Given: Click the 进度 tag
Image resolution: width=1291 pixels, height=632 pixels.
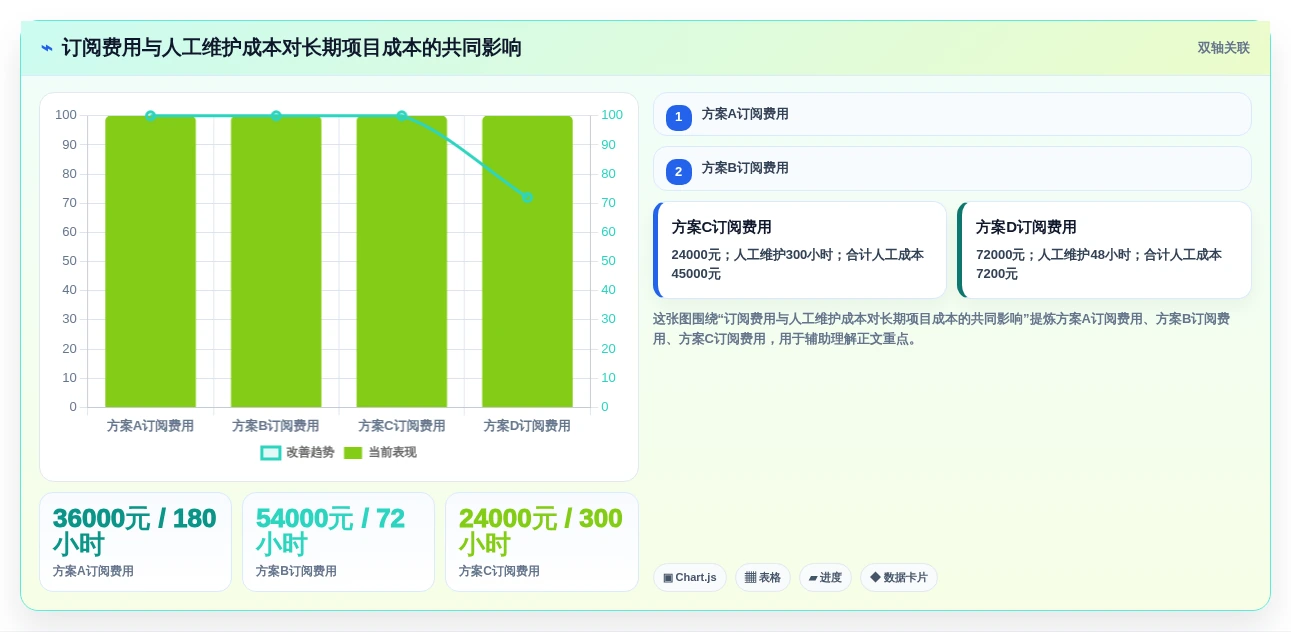Looking at the screenshot, I should tap(825, 578).
